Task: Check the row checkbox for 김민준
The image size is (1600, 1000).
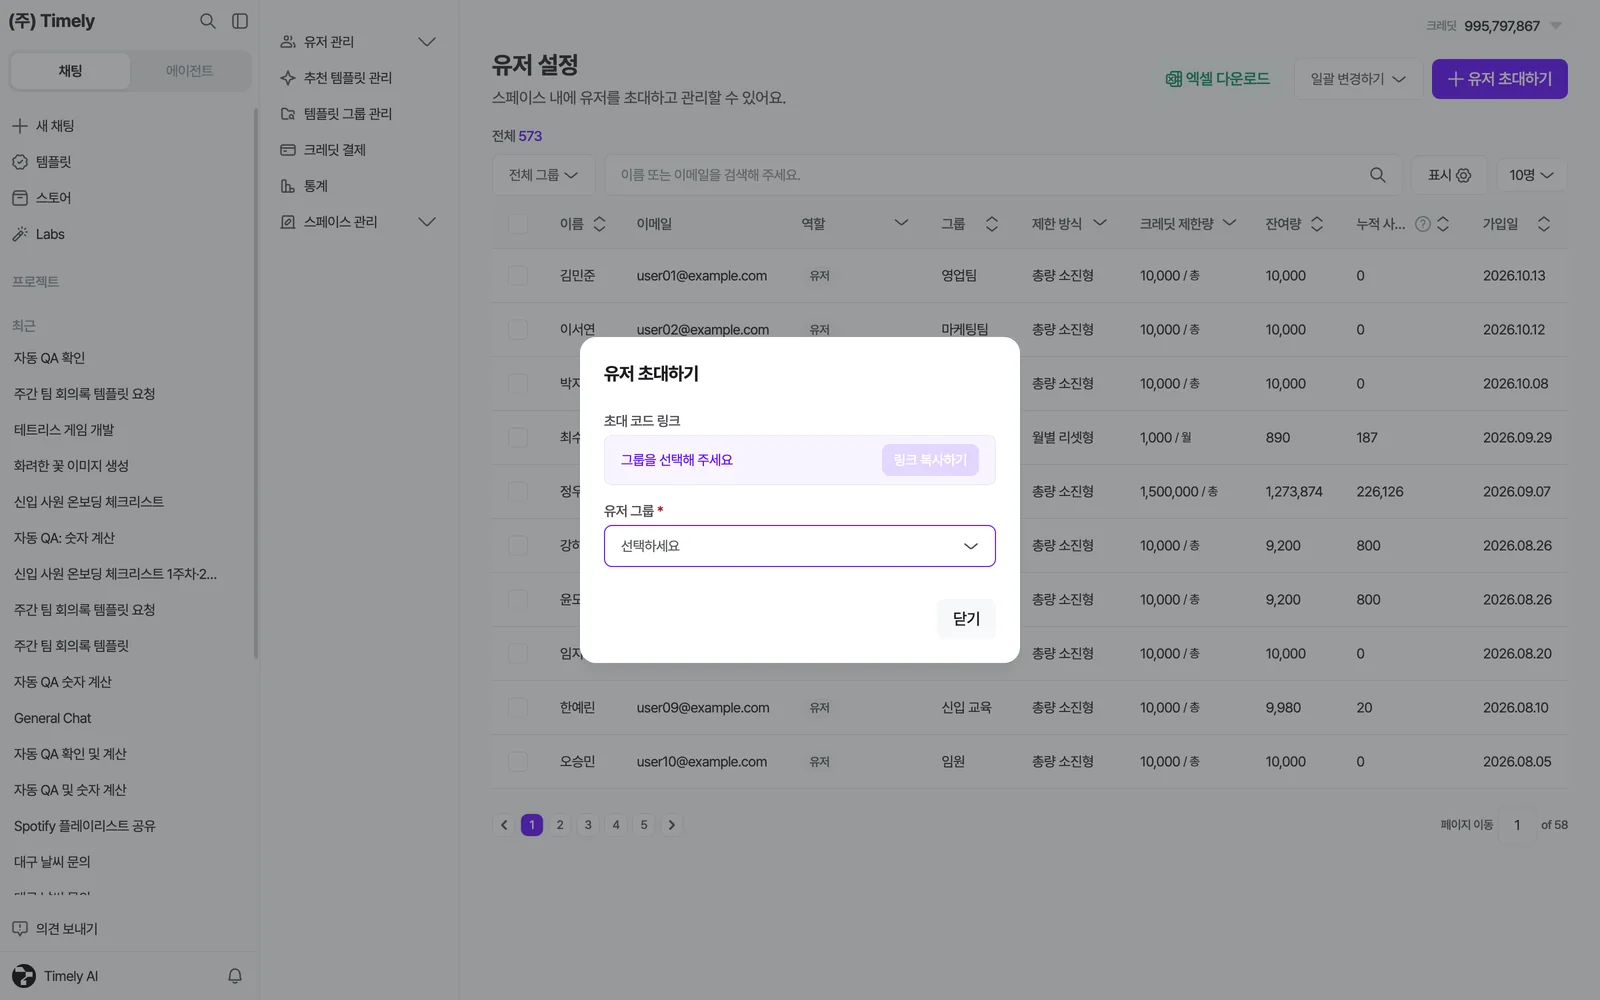Action: pyautogui.click(x=518, y=276)
